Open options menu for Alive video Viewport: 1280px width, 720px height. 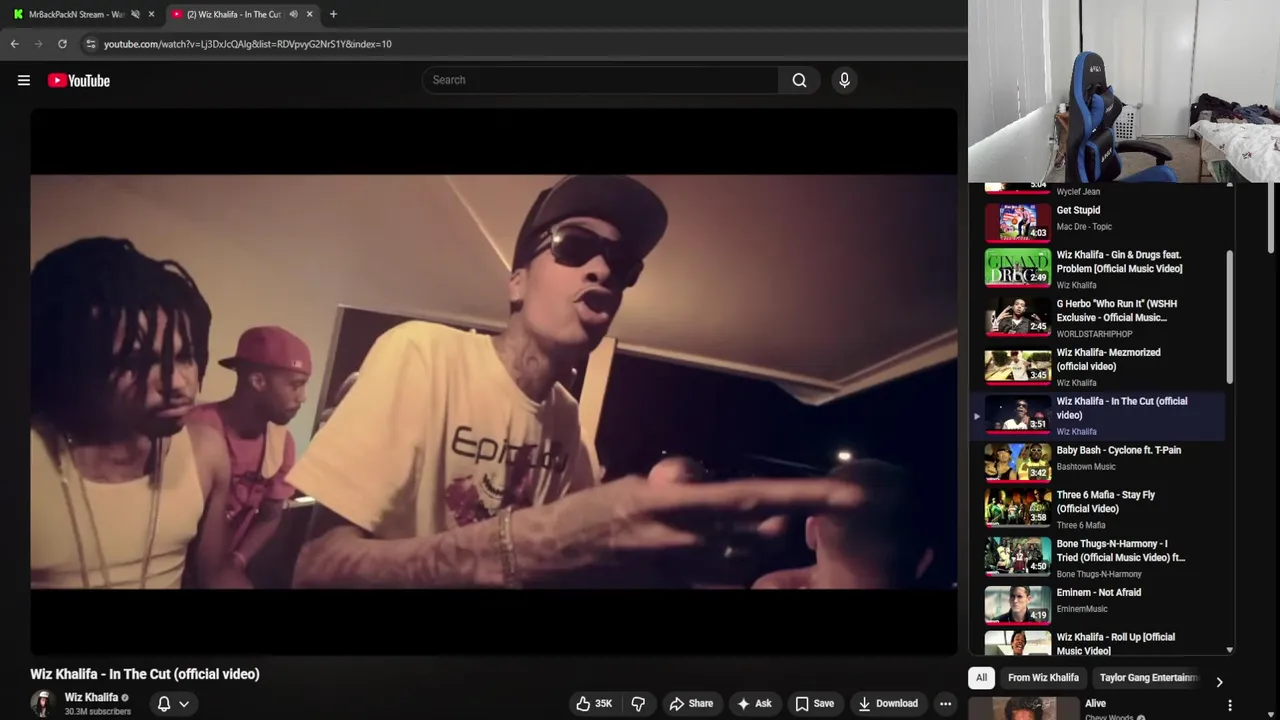point(1230,705)
